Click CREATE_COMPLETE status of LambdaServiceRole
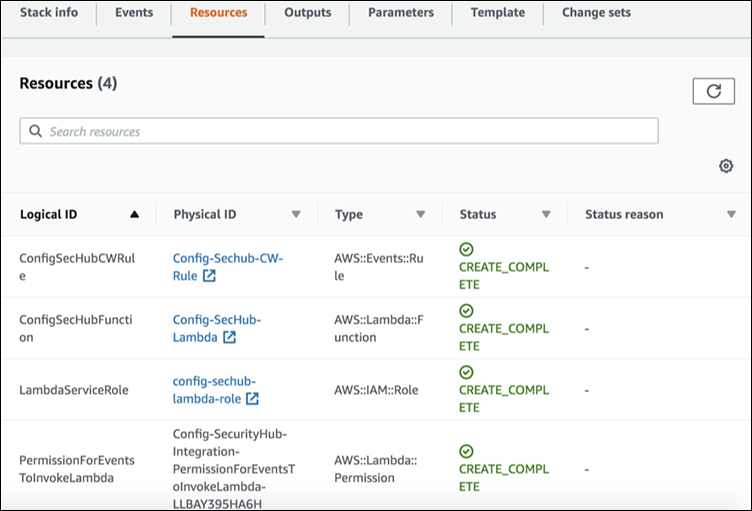Screen dimensions: 752x511 pyautogui.click(x=504, y=399)
